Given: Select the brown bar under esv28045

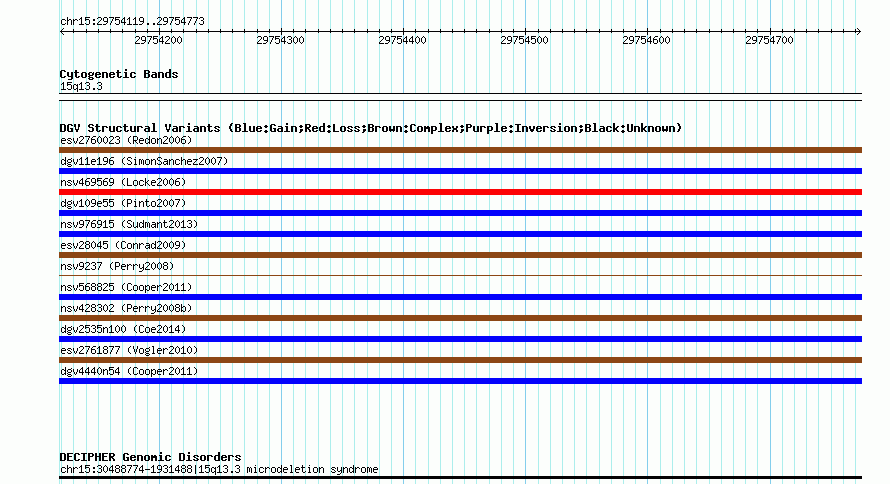Looking at the screenshot, I should click(x=460, y=255).
